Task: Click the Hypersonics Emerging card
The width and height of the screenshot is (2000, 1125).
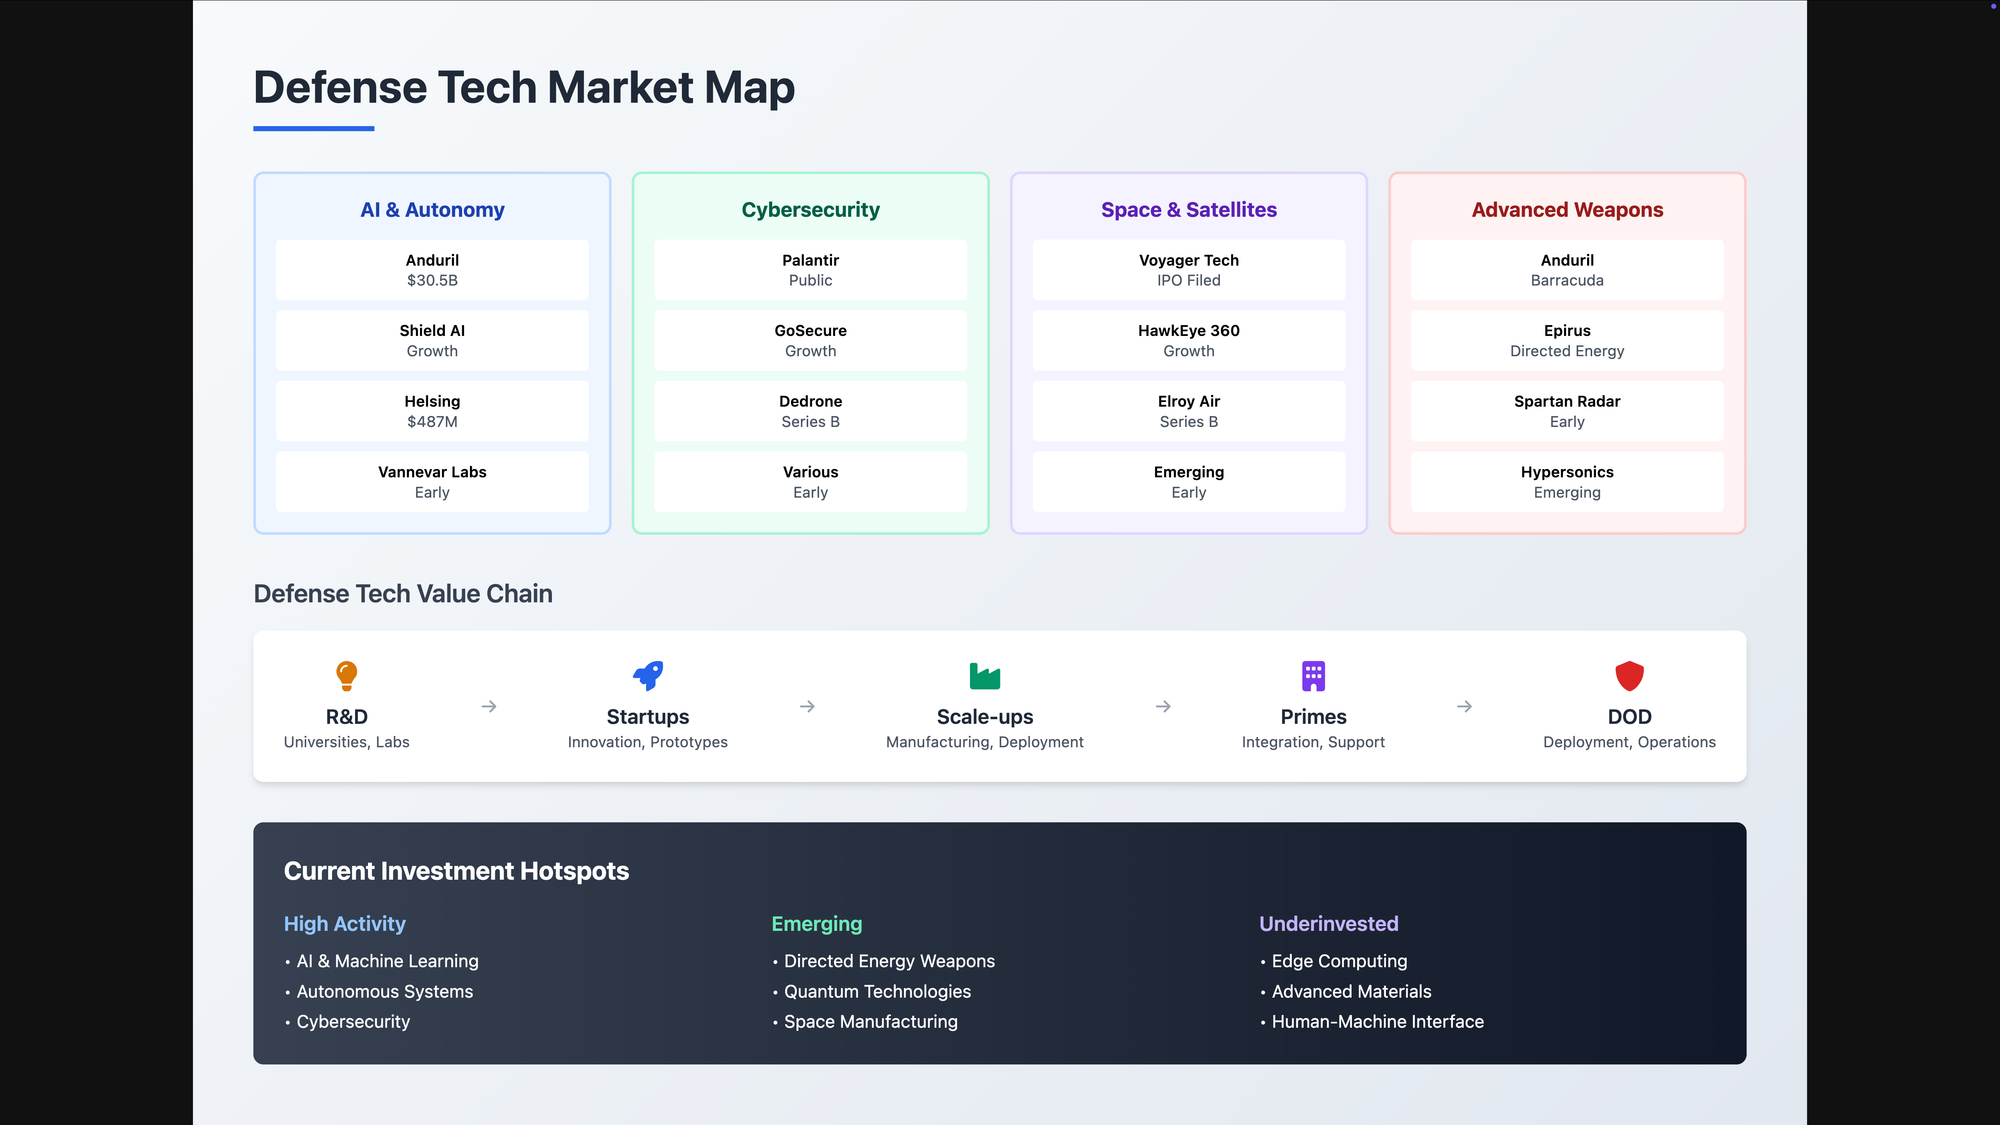Action: pyautogui.click(x=1566, y=482)
